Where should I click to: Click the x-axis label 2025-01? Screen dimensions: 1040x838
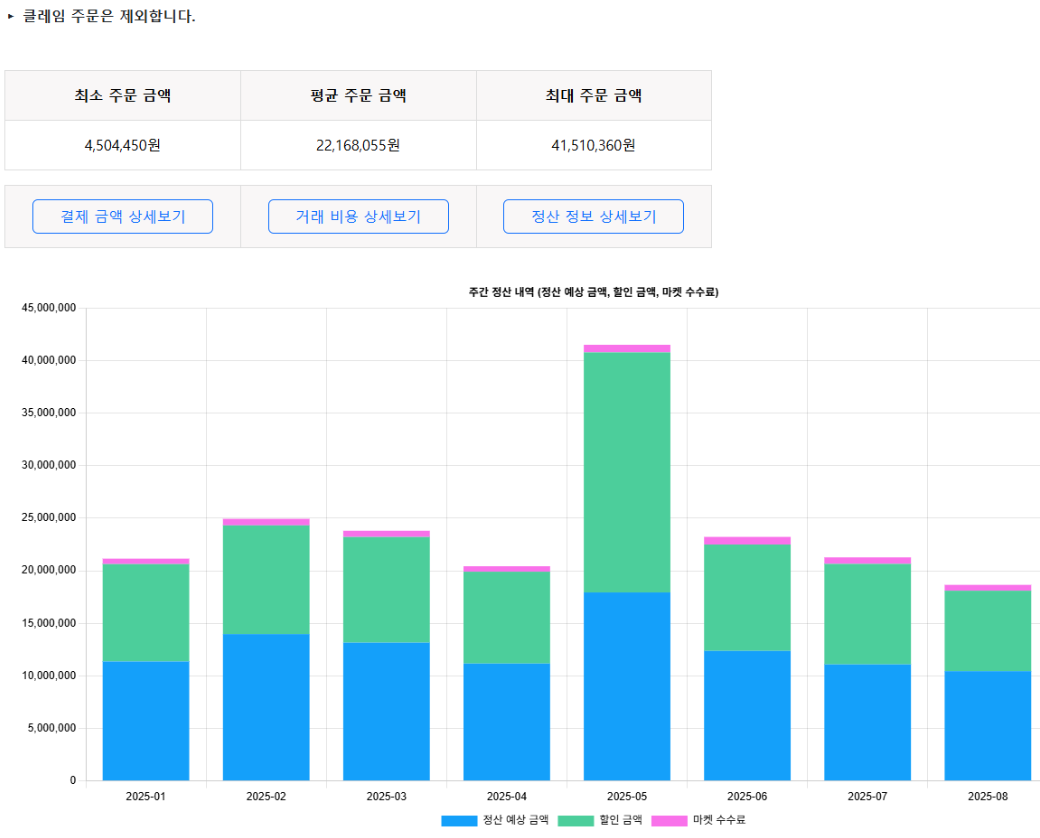(x=146, y=796)
